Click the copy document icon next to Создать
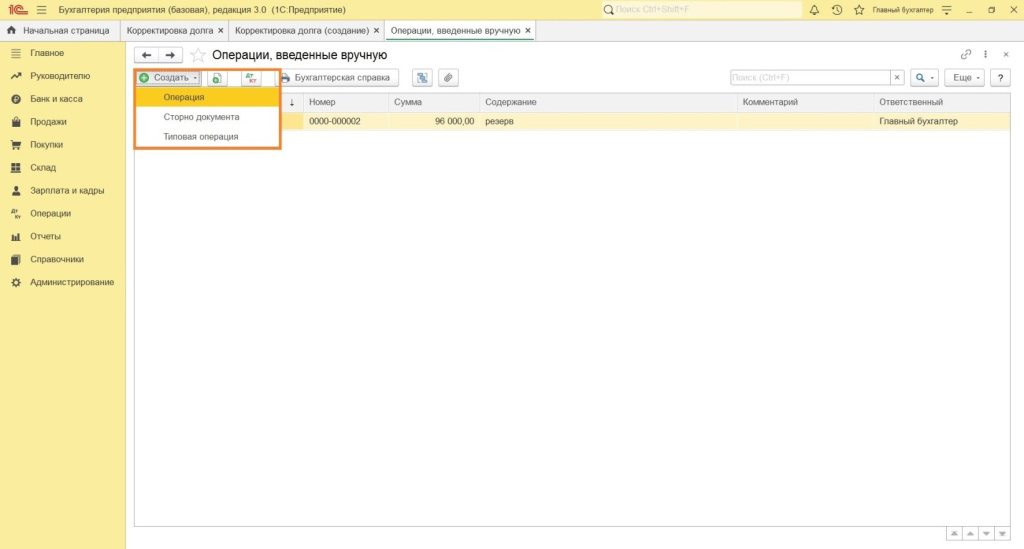Screen dimensions: 1024x549 pos(217,77)
